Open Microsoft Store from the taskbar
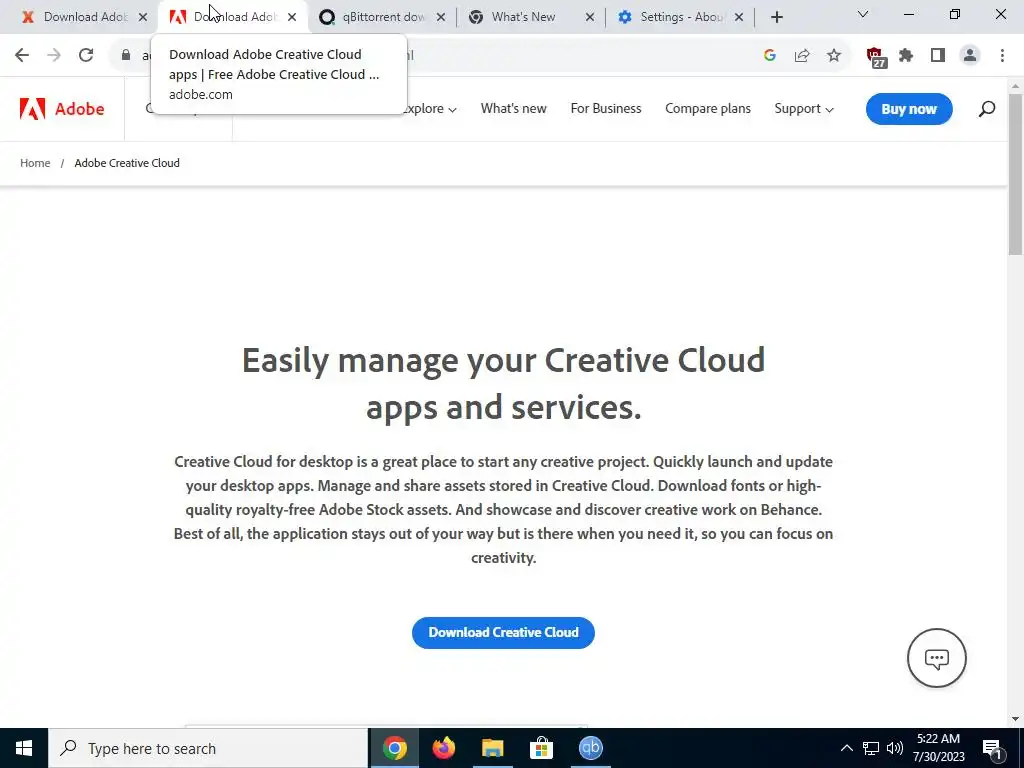The height and width of the screenshot is (768, 1024). click(x=541, y=748)
